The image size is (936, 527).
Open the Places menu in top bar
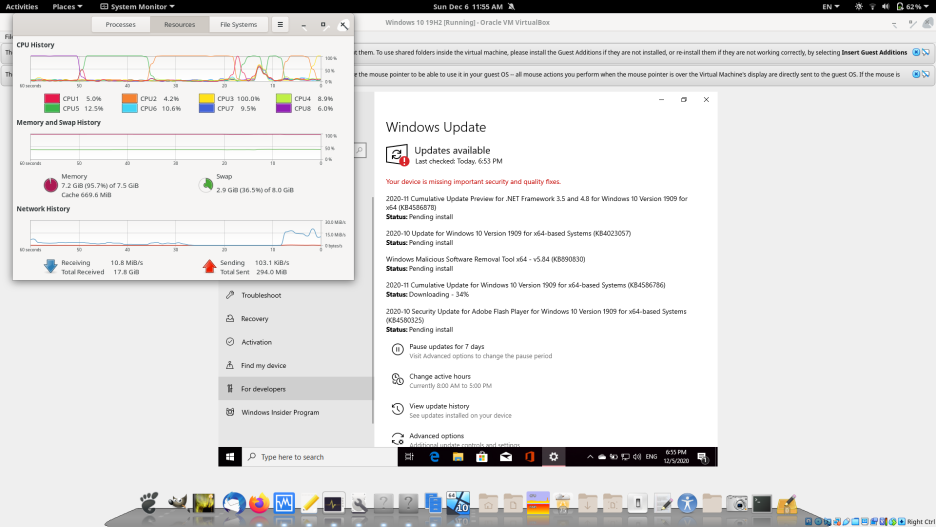pos(67,7)
